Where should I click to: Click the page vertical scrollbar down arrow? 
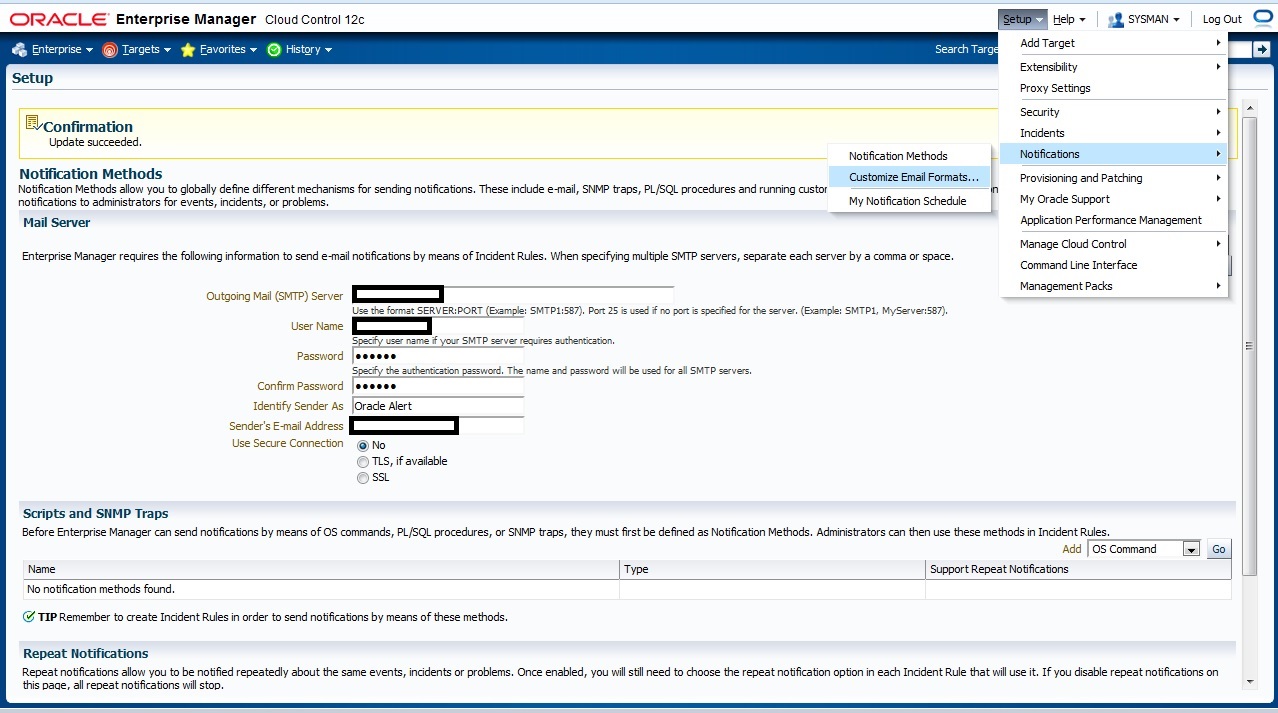[1249, 681]
